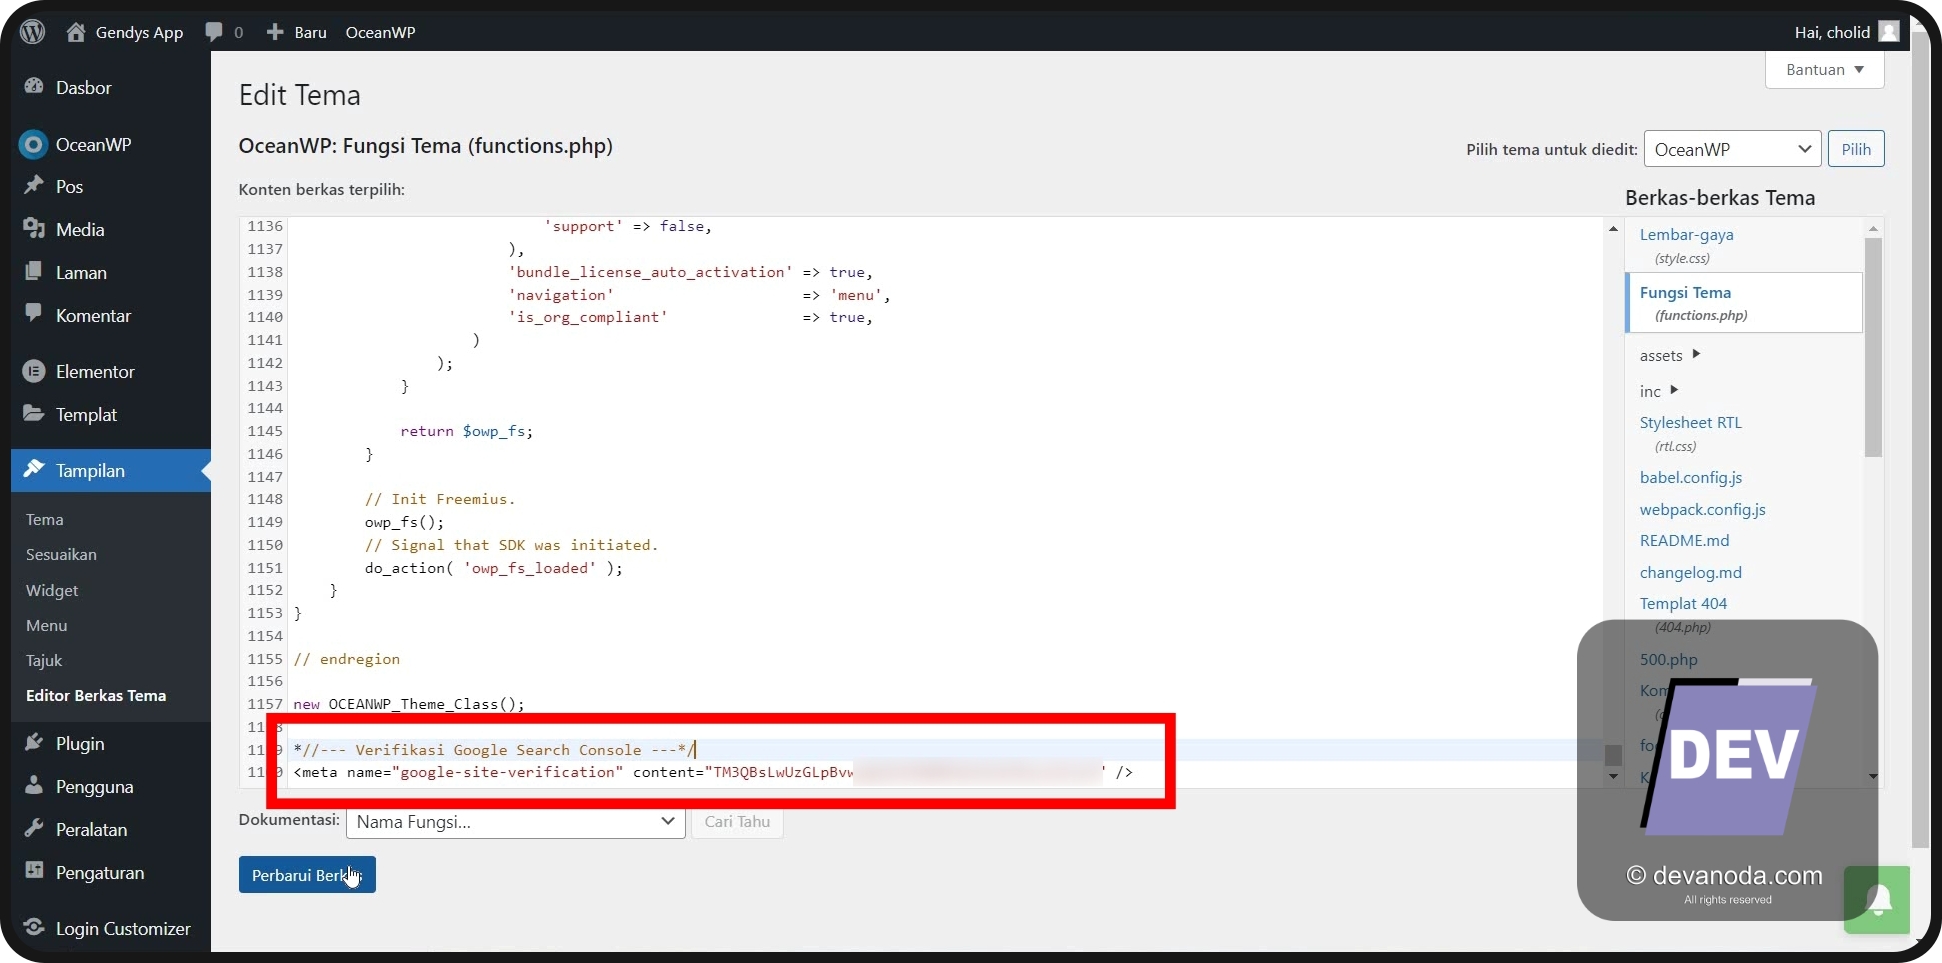Expand the inc folder

1659,391
